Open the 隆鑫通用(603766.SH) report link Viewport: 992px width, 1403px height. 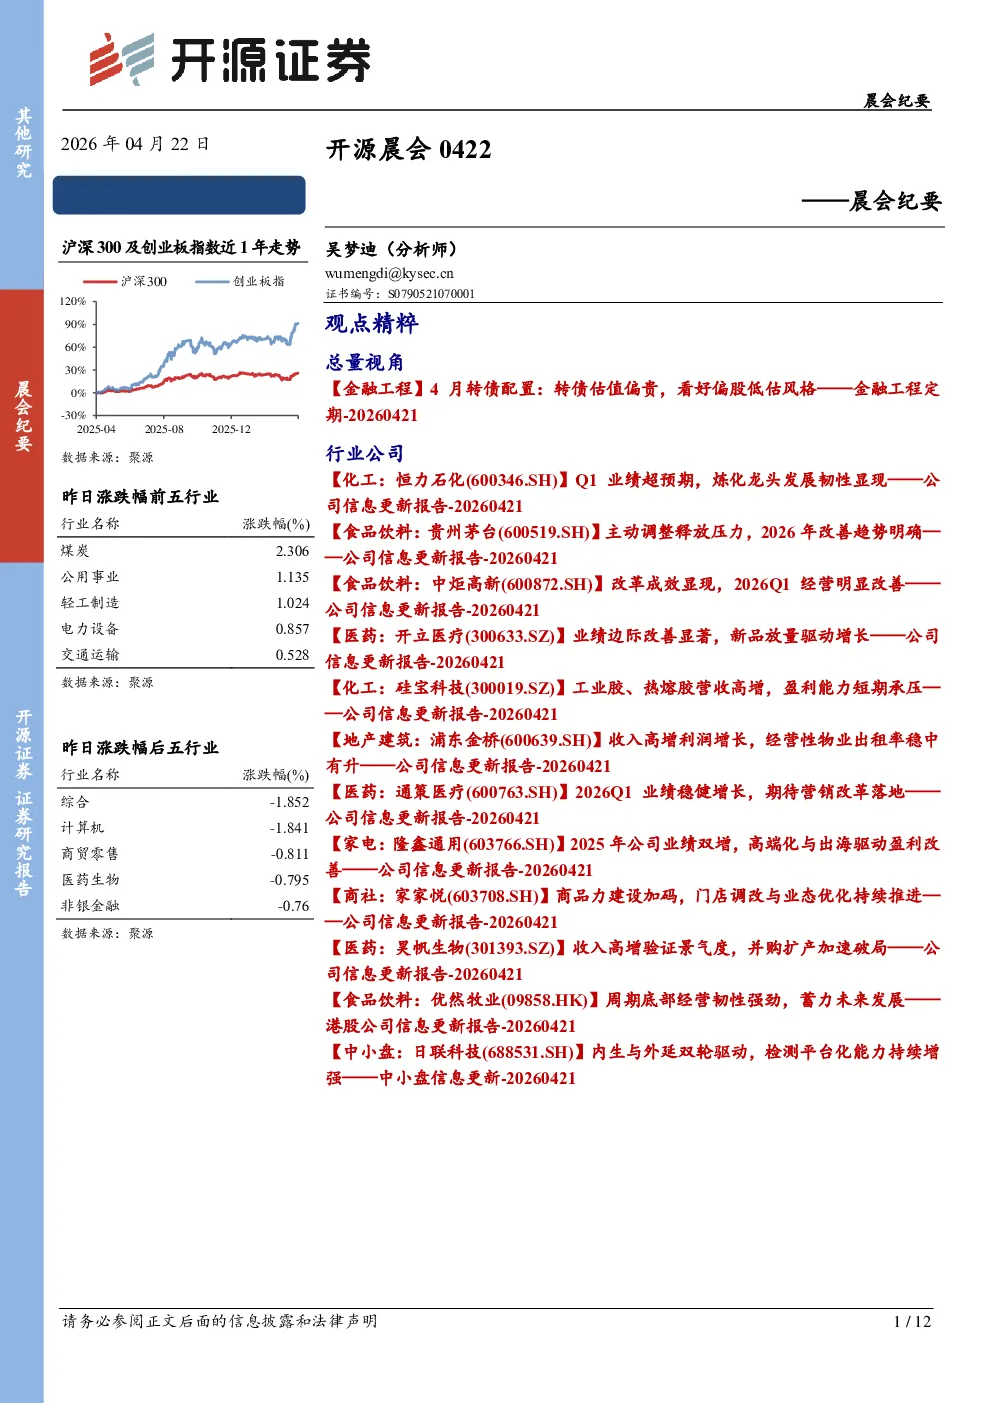click(633, 857)
